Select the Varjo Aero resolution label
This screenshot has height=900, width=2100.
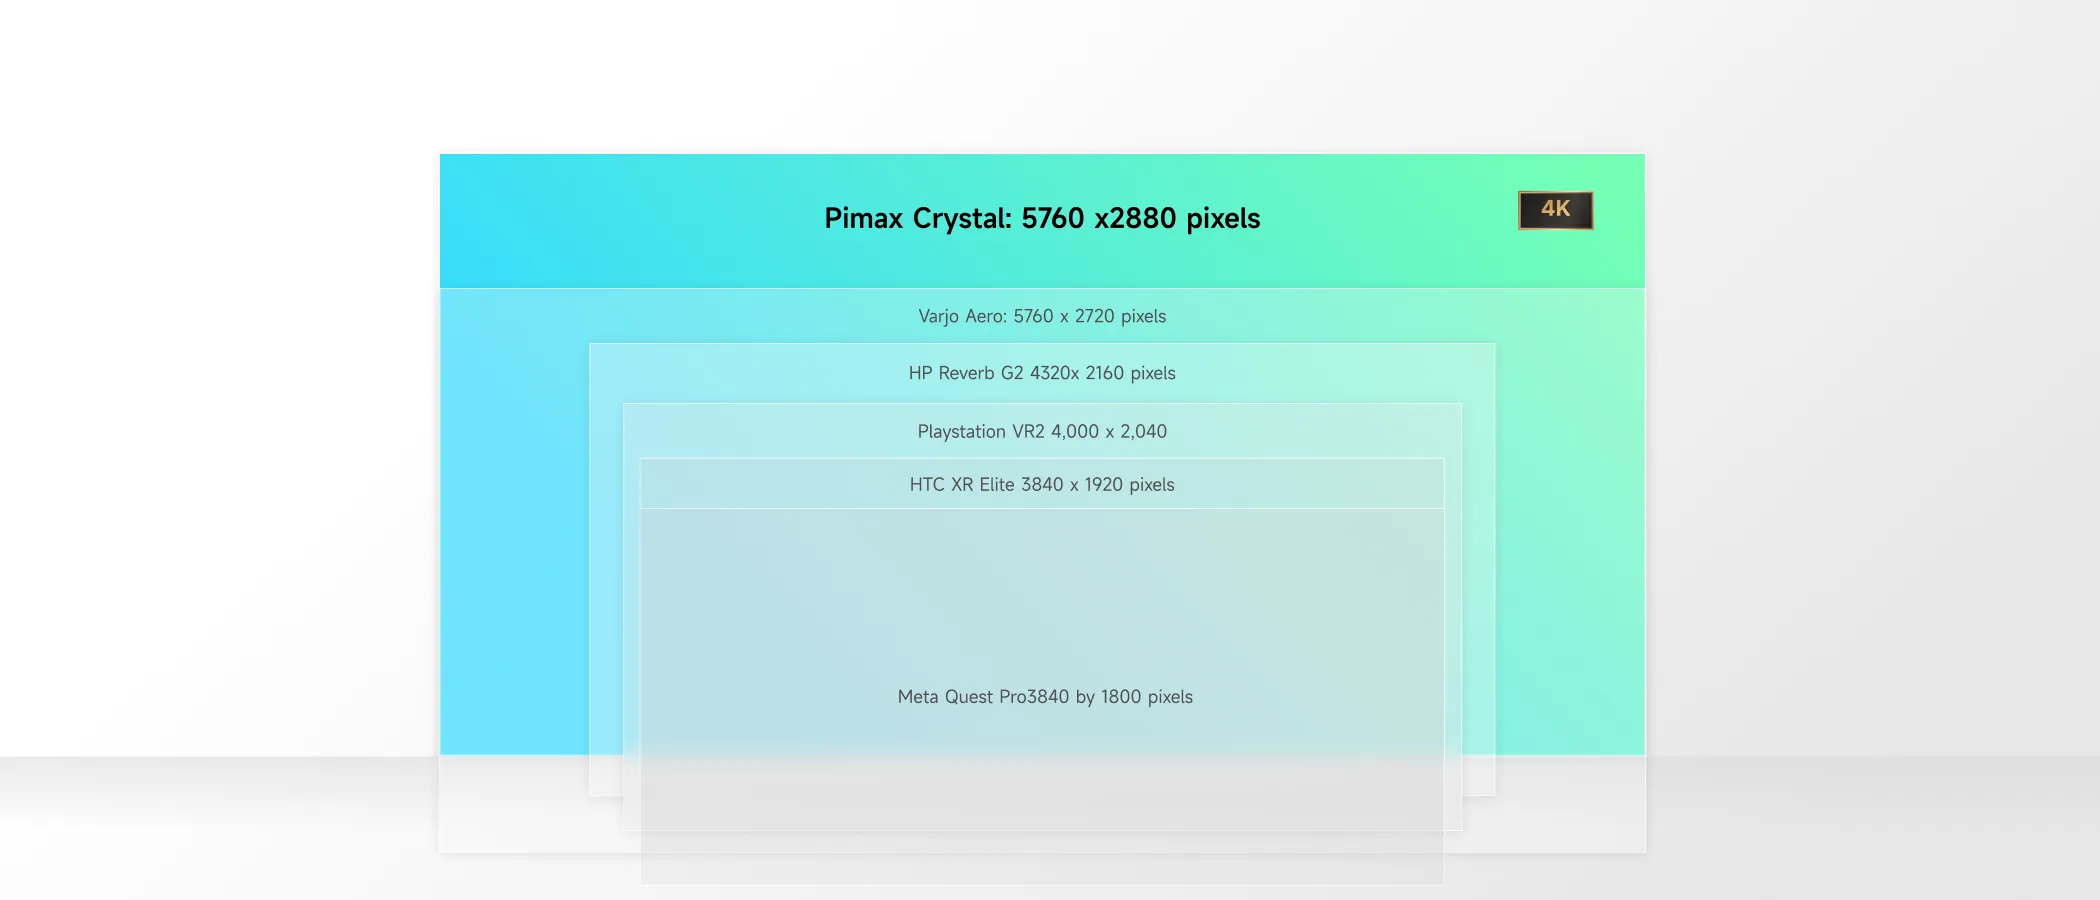pyautogui.click(x=1042, y=316)
